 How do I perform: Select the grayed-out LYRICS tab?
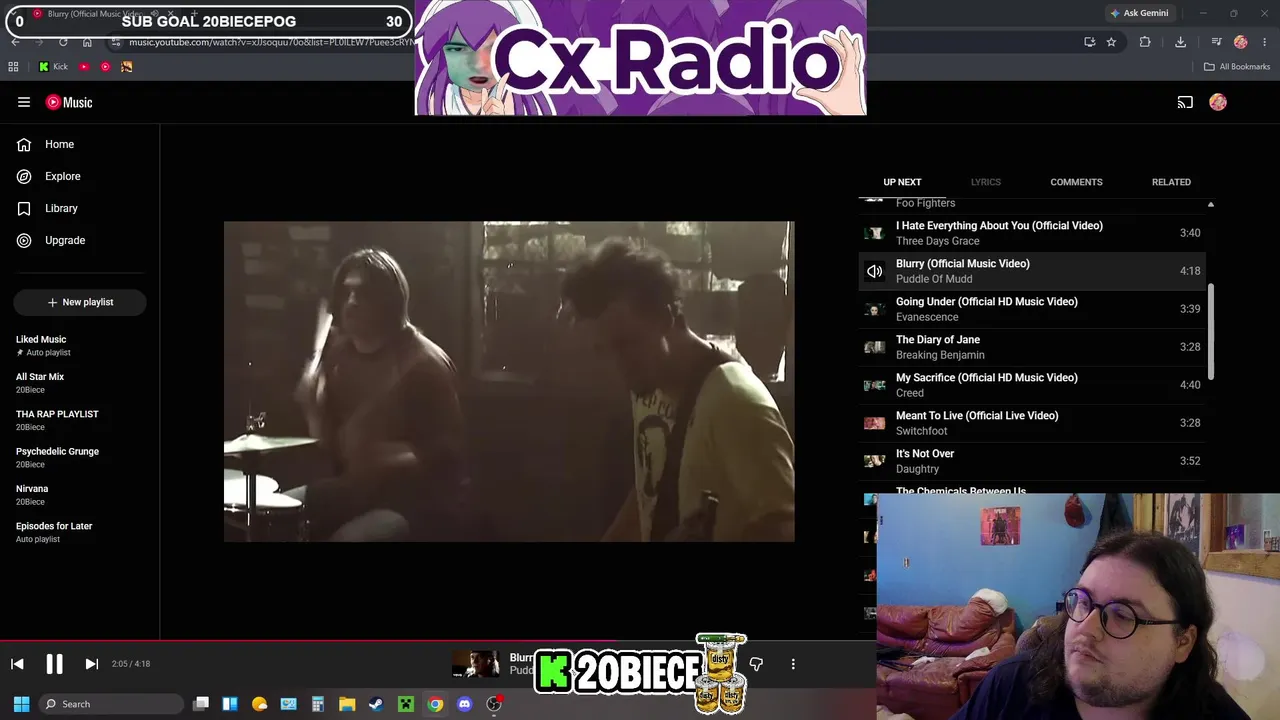(x=985, y=182)
